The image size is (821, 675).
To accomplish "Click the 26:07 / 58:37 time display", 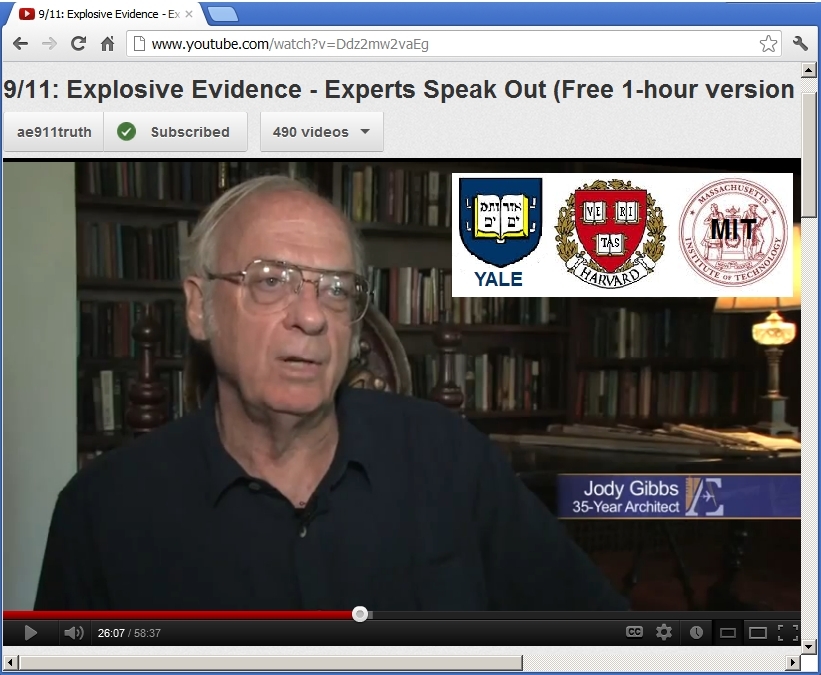I will pyautogui.click(x=129, y=633).
